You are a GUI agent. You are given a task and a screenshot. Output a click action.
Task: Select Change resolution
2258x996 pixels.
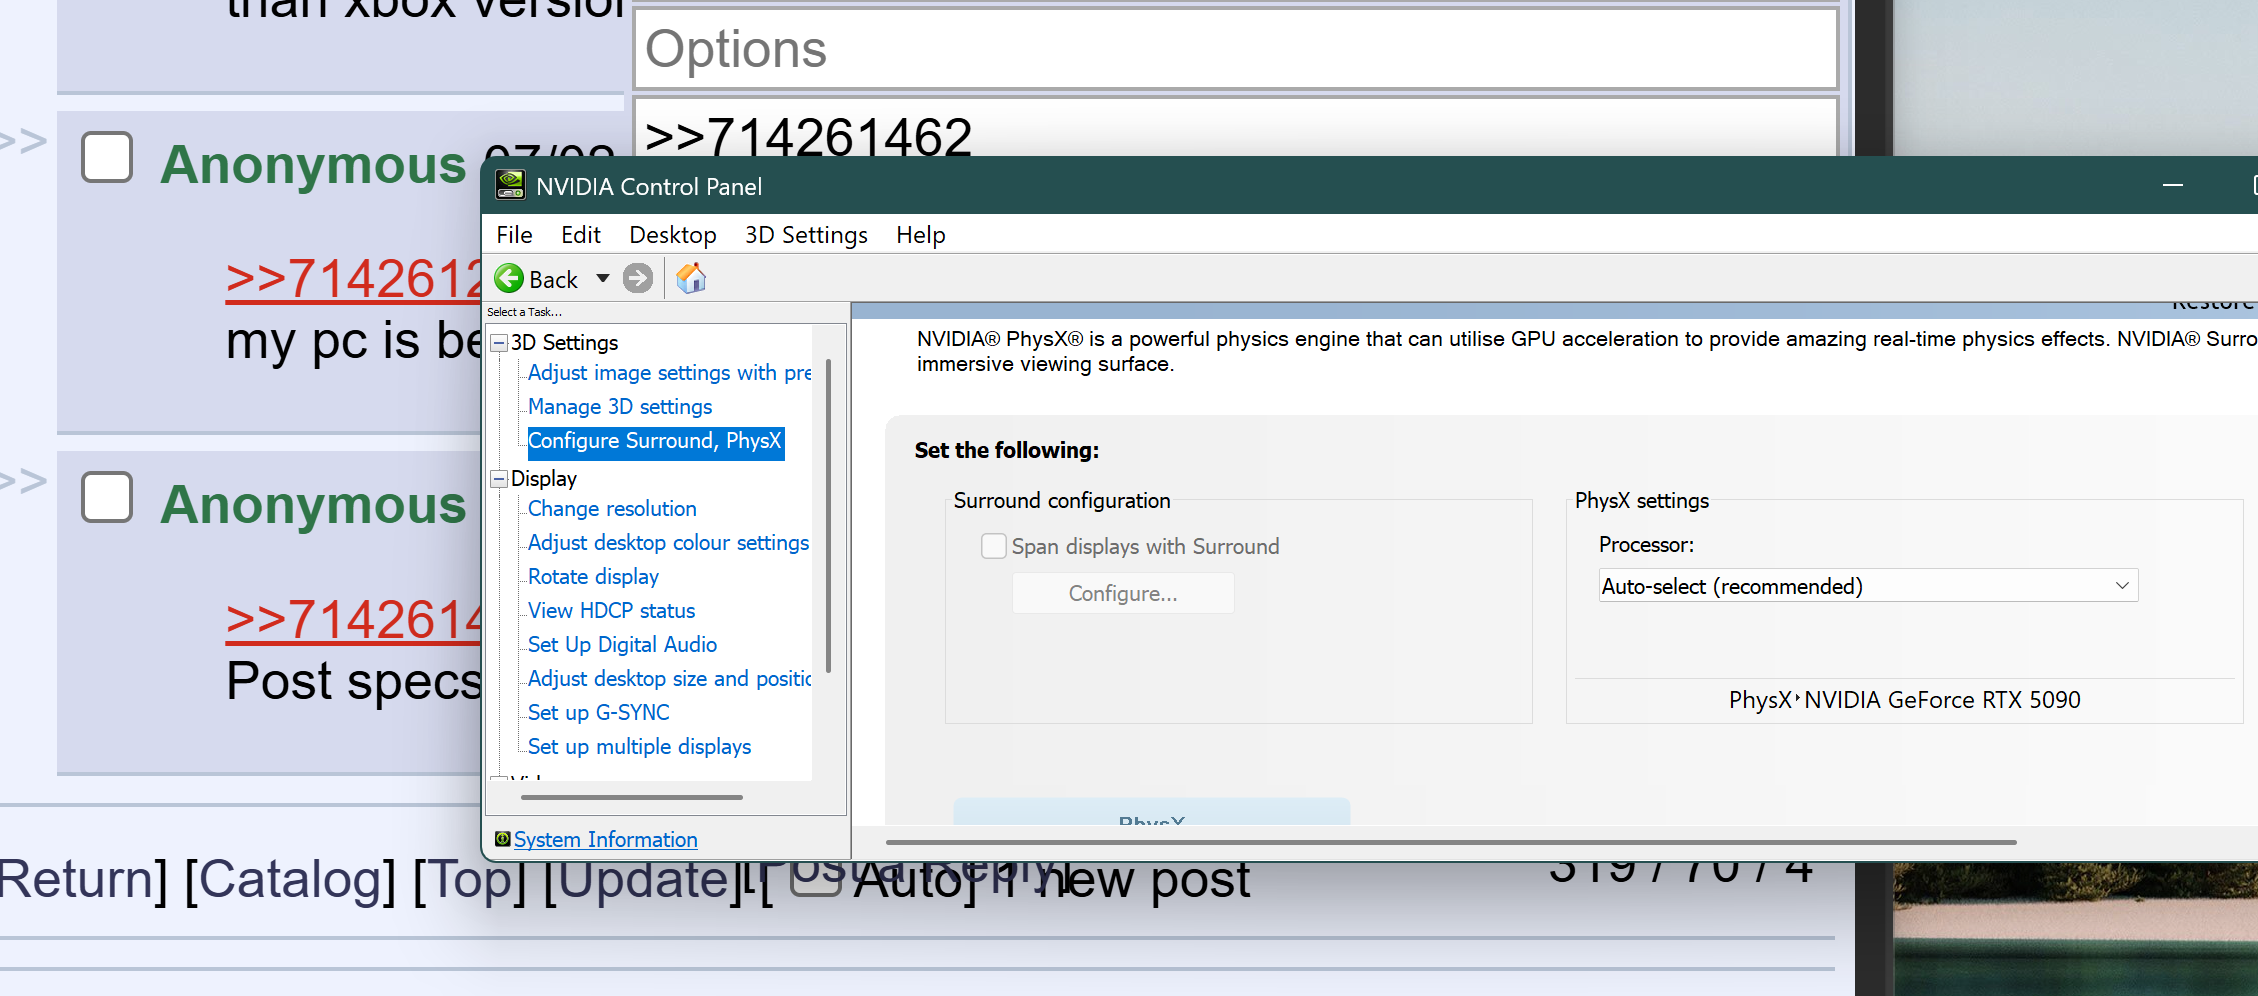(x=612, y=509)
